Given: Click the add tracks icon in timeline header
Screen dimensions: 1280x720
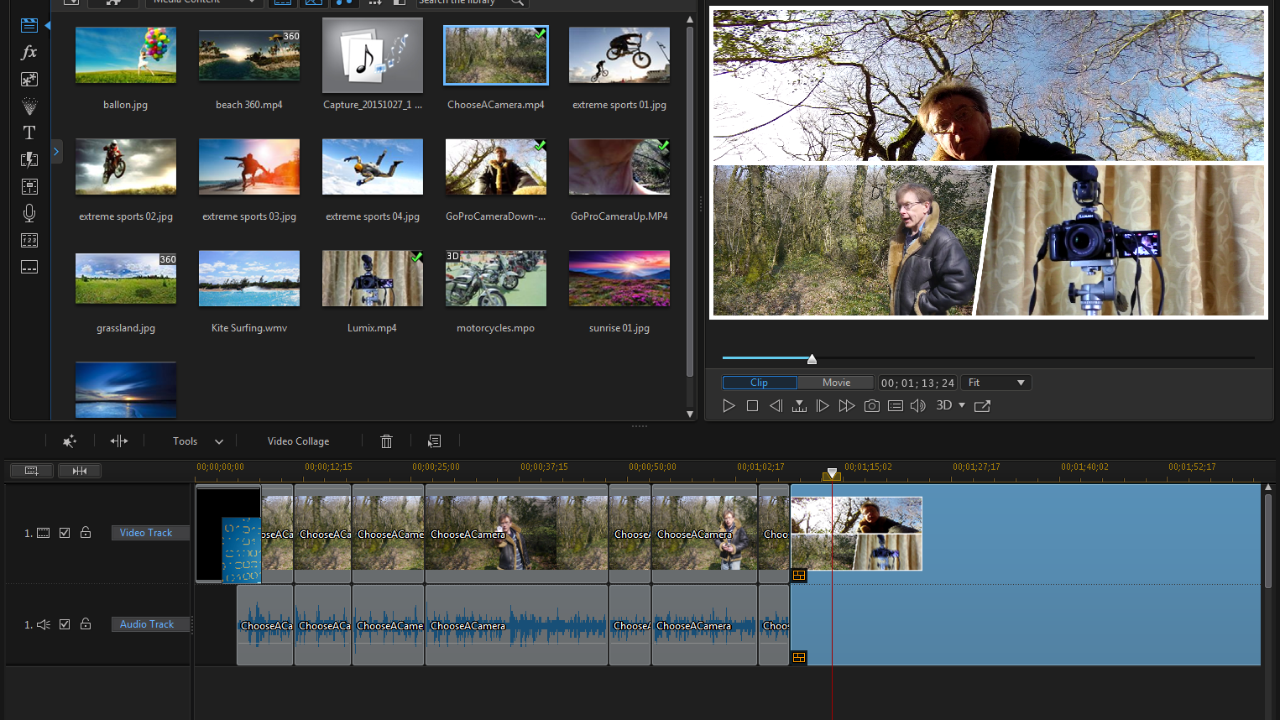Looking at the screenshot, I should click(x=31, y=471).
